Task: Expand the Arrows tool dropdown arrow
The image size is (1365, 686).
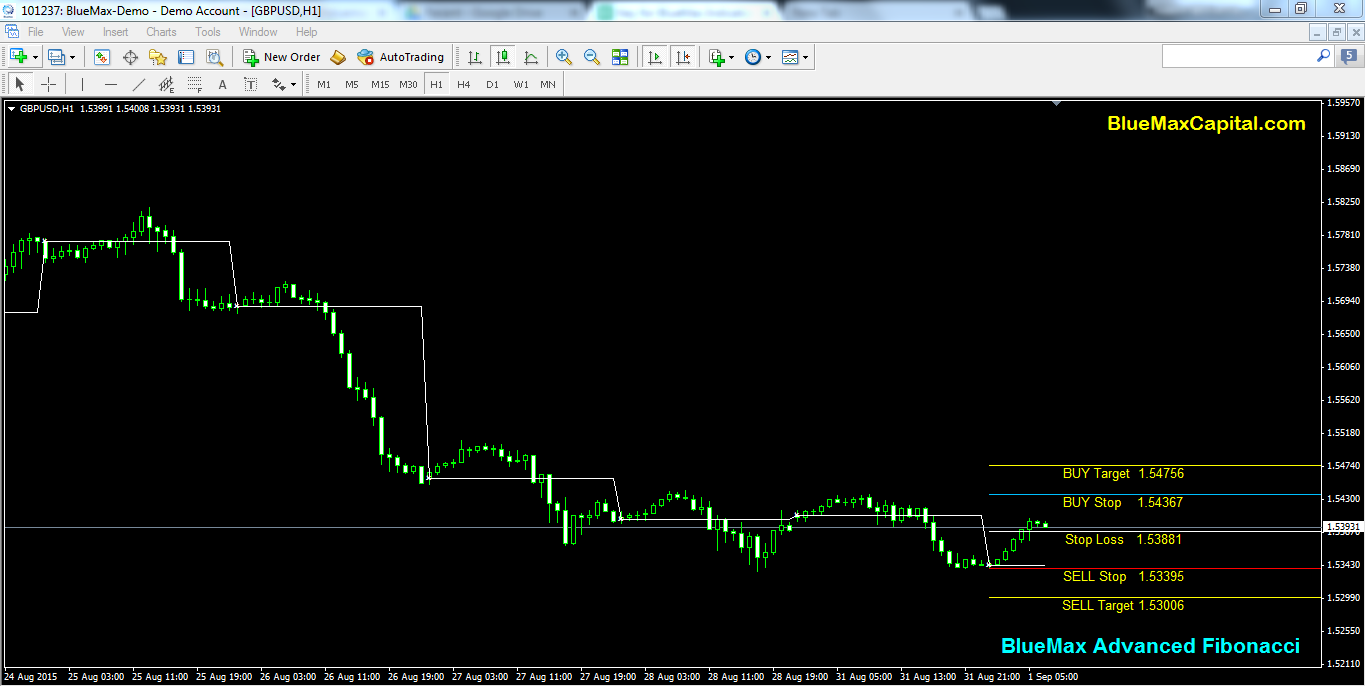Action: click(293, 84)
